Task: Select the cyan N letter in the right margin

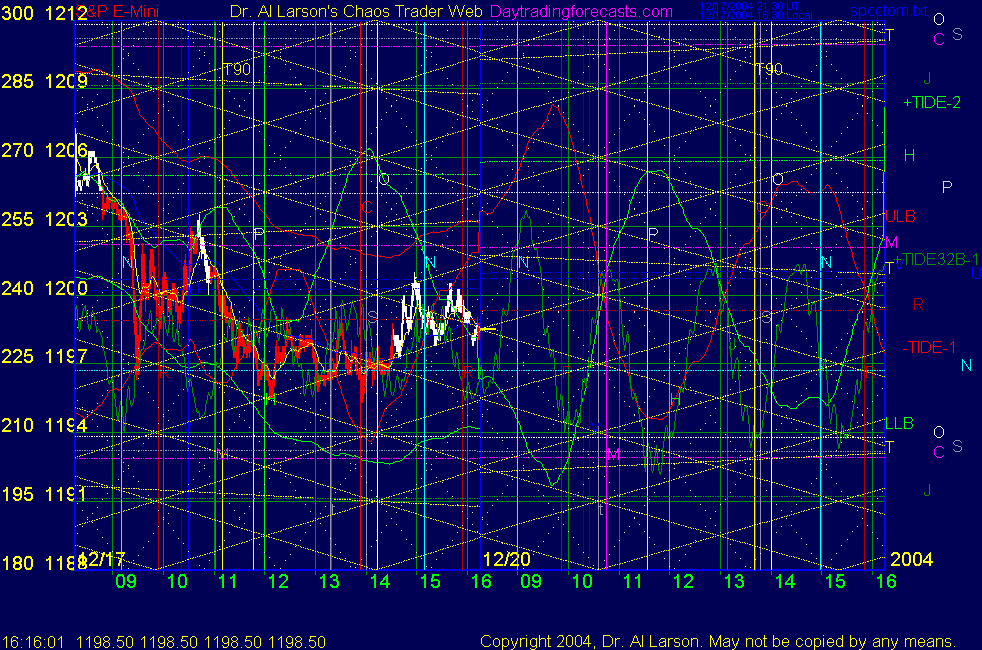Action: (966, 365)
